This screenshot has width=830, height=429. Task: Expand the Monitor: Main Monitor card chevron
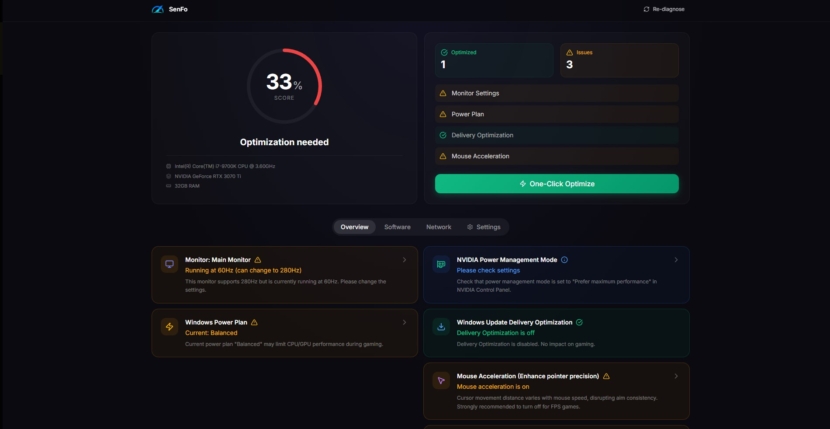point(404,260)
